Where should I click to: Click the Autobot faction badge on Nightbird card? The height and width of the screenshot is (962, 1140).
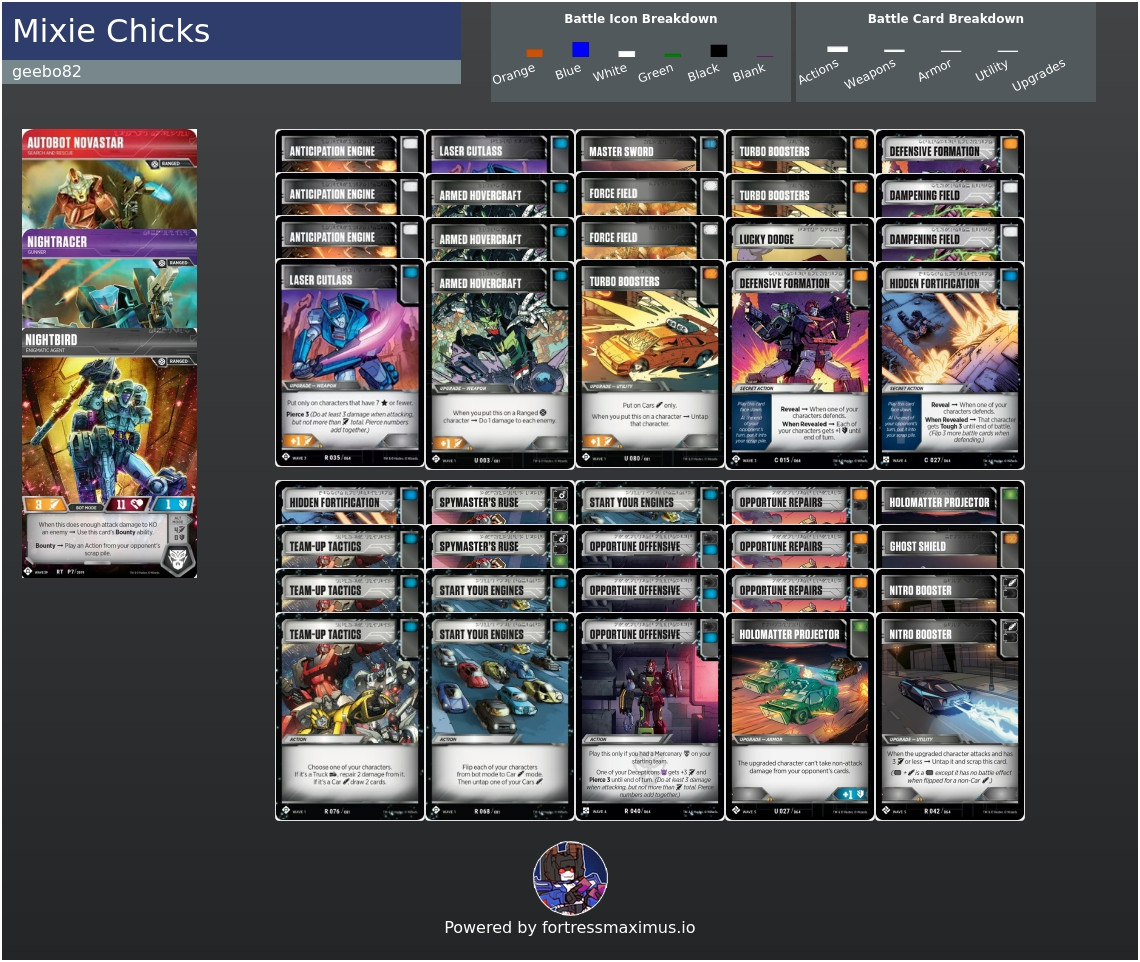tap(179, 557)
